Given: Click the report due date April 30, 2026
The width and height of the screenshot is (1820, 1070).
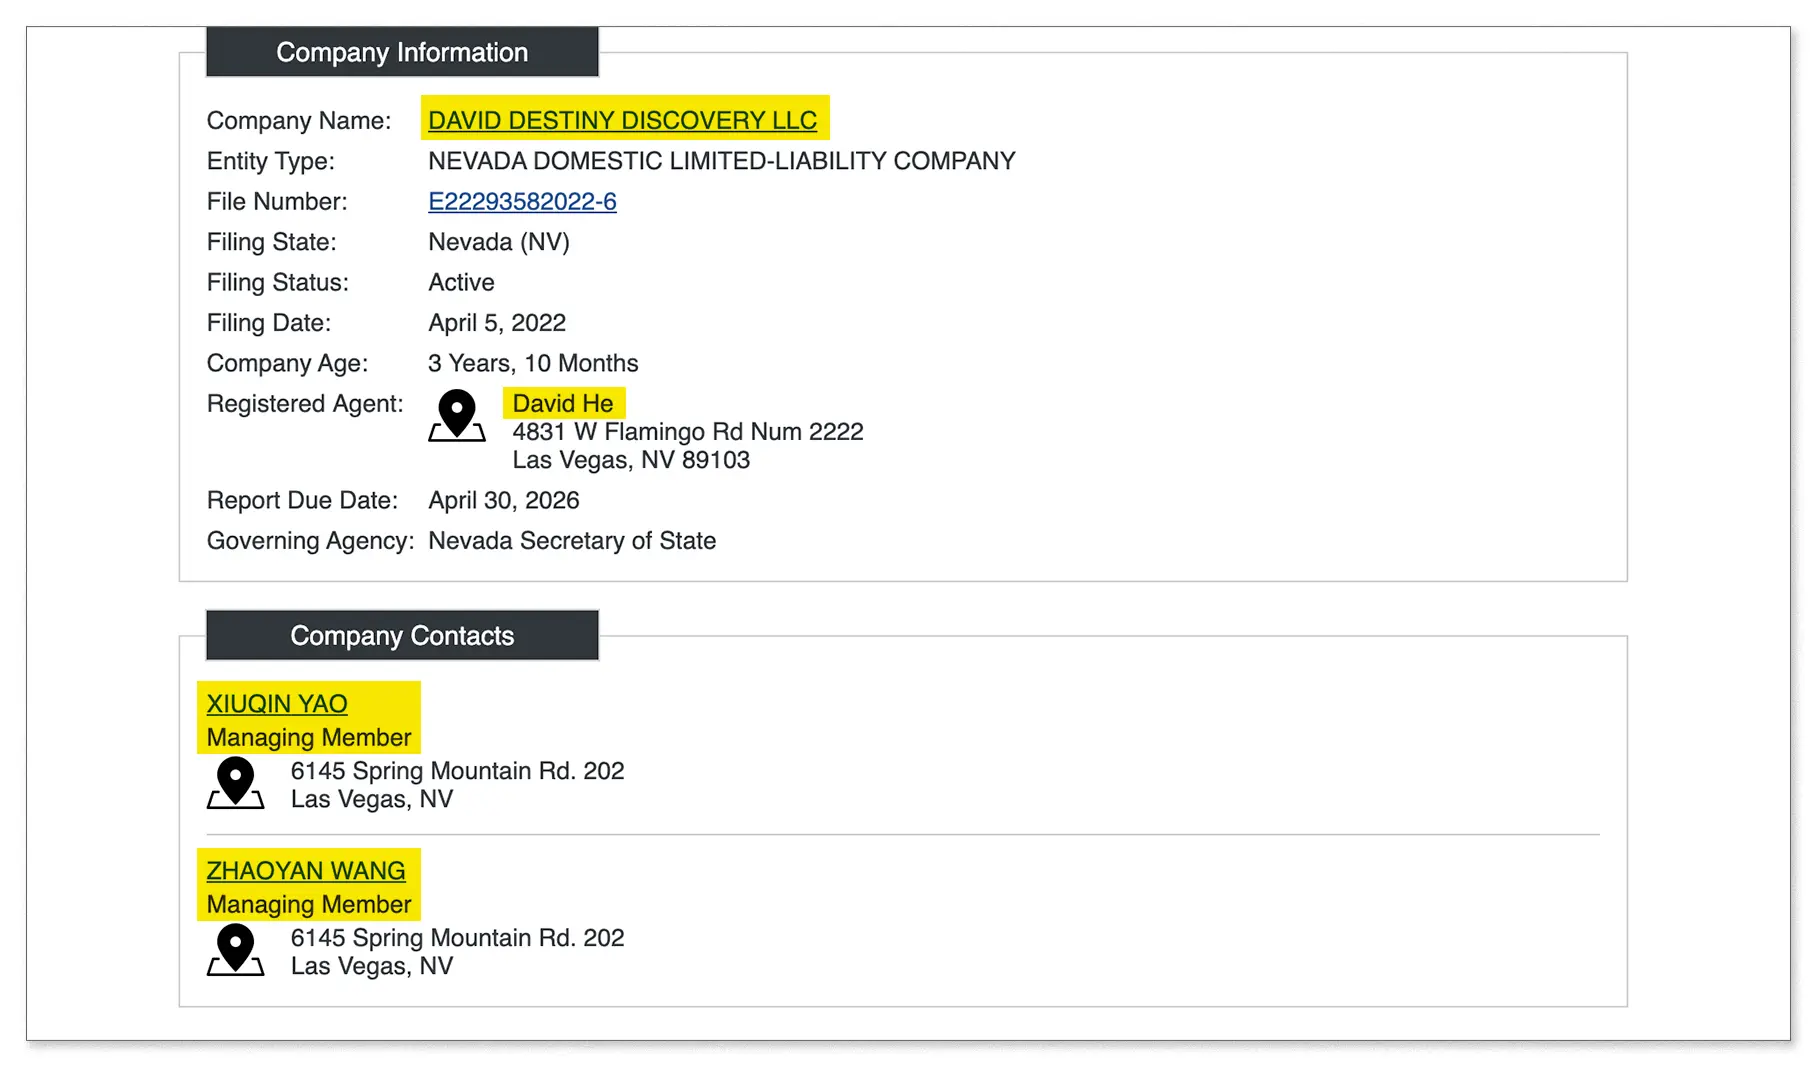Looking at the screenshot, I should click(x=504, y=500).
